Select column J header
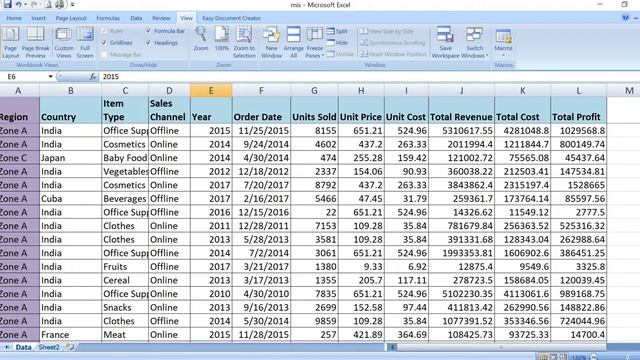This screenshot has width=640, height=360. [461, 90]
